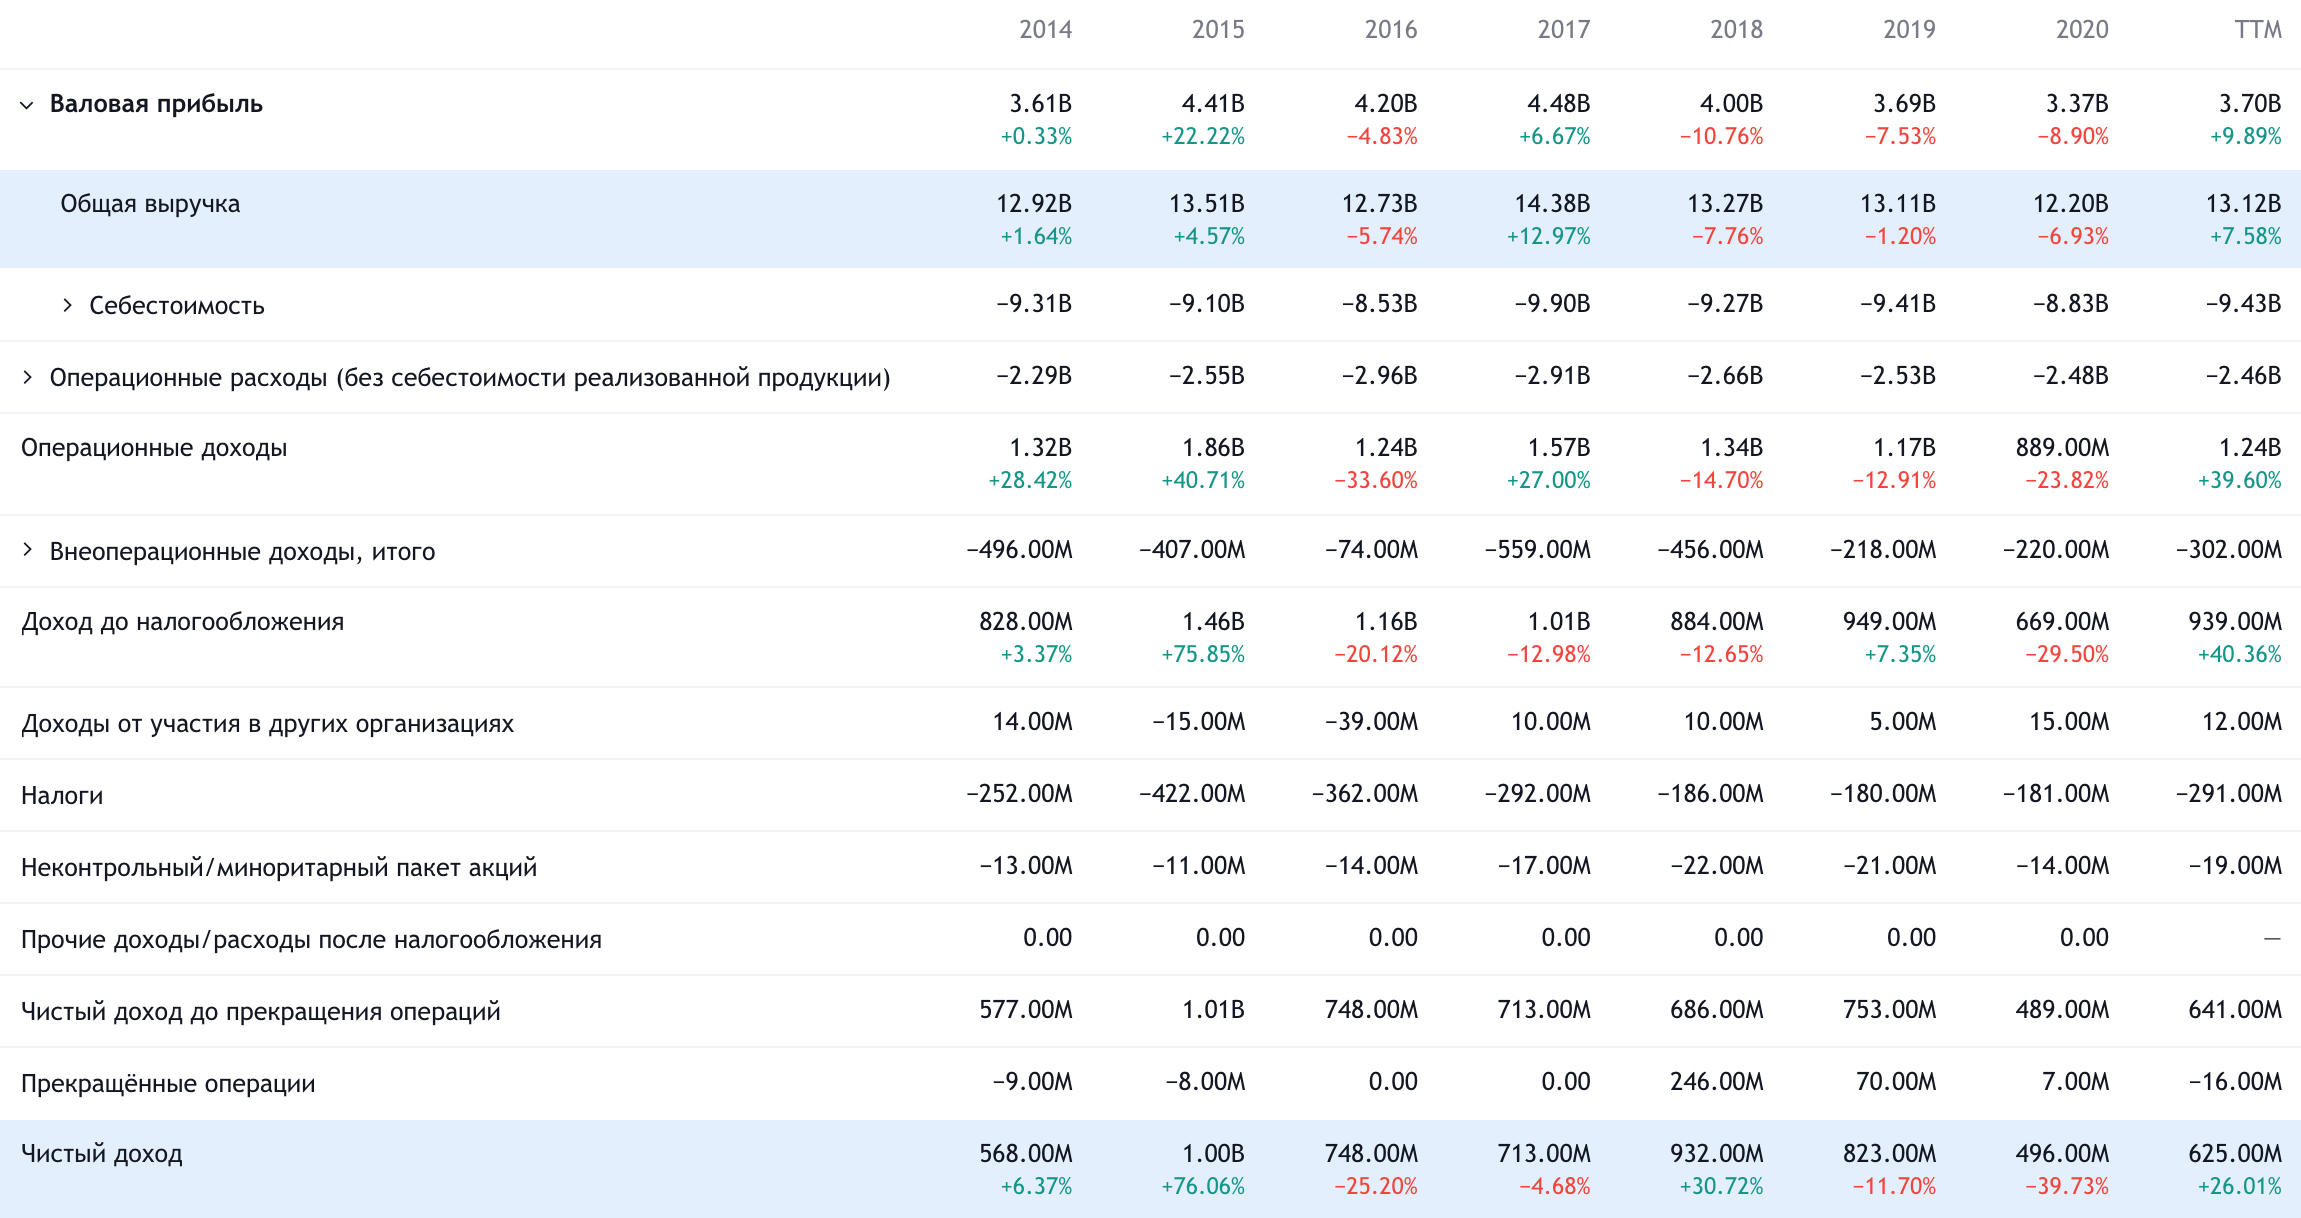The width and height of the screenshot is (2301, 1218).
Task: Click the 2017 column header
Action: (1564, 30)
